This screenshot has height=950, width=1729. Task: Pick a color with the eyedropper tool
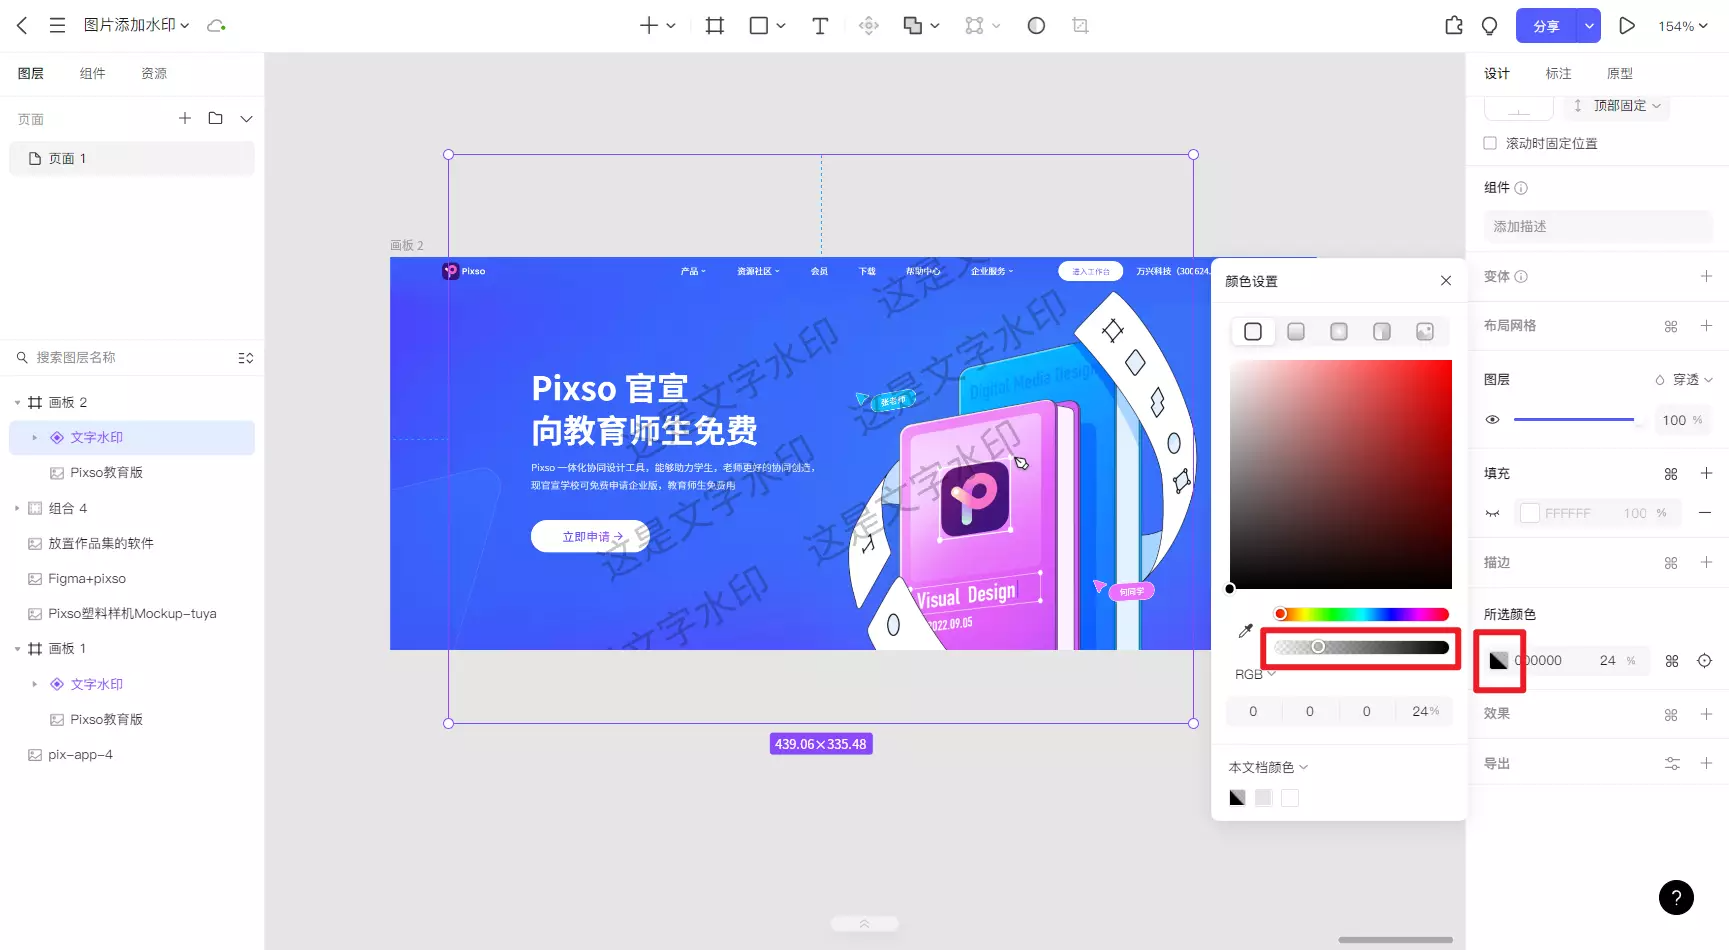1245,631
